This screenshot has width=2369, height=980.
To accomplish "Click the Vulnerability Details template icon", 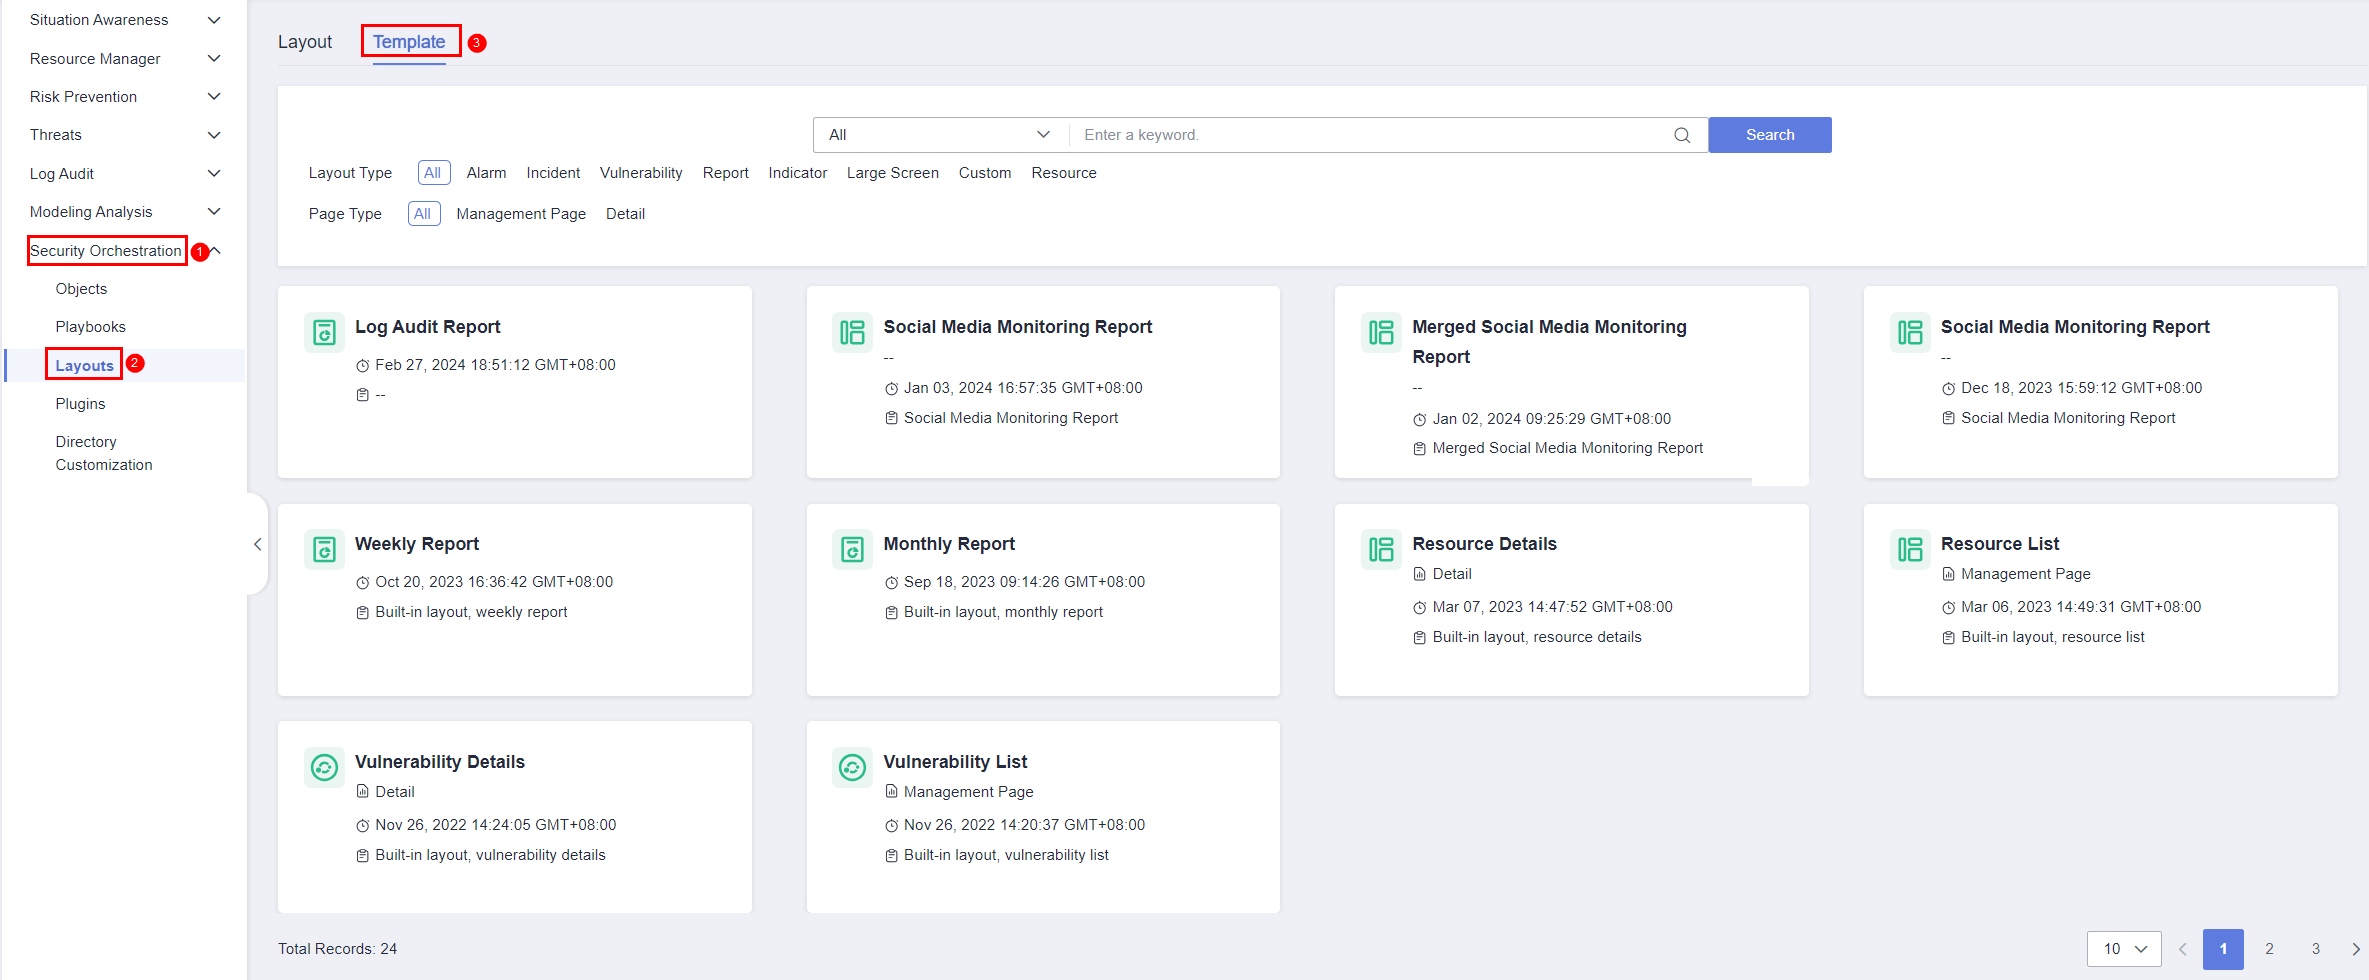I will (324, 767).
